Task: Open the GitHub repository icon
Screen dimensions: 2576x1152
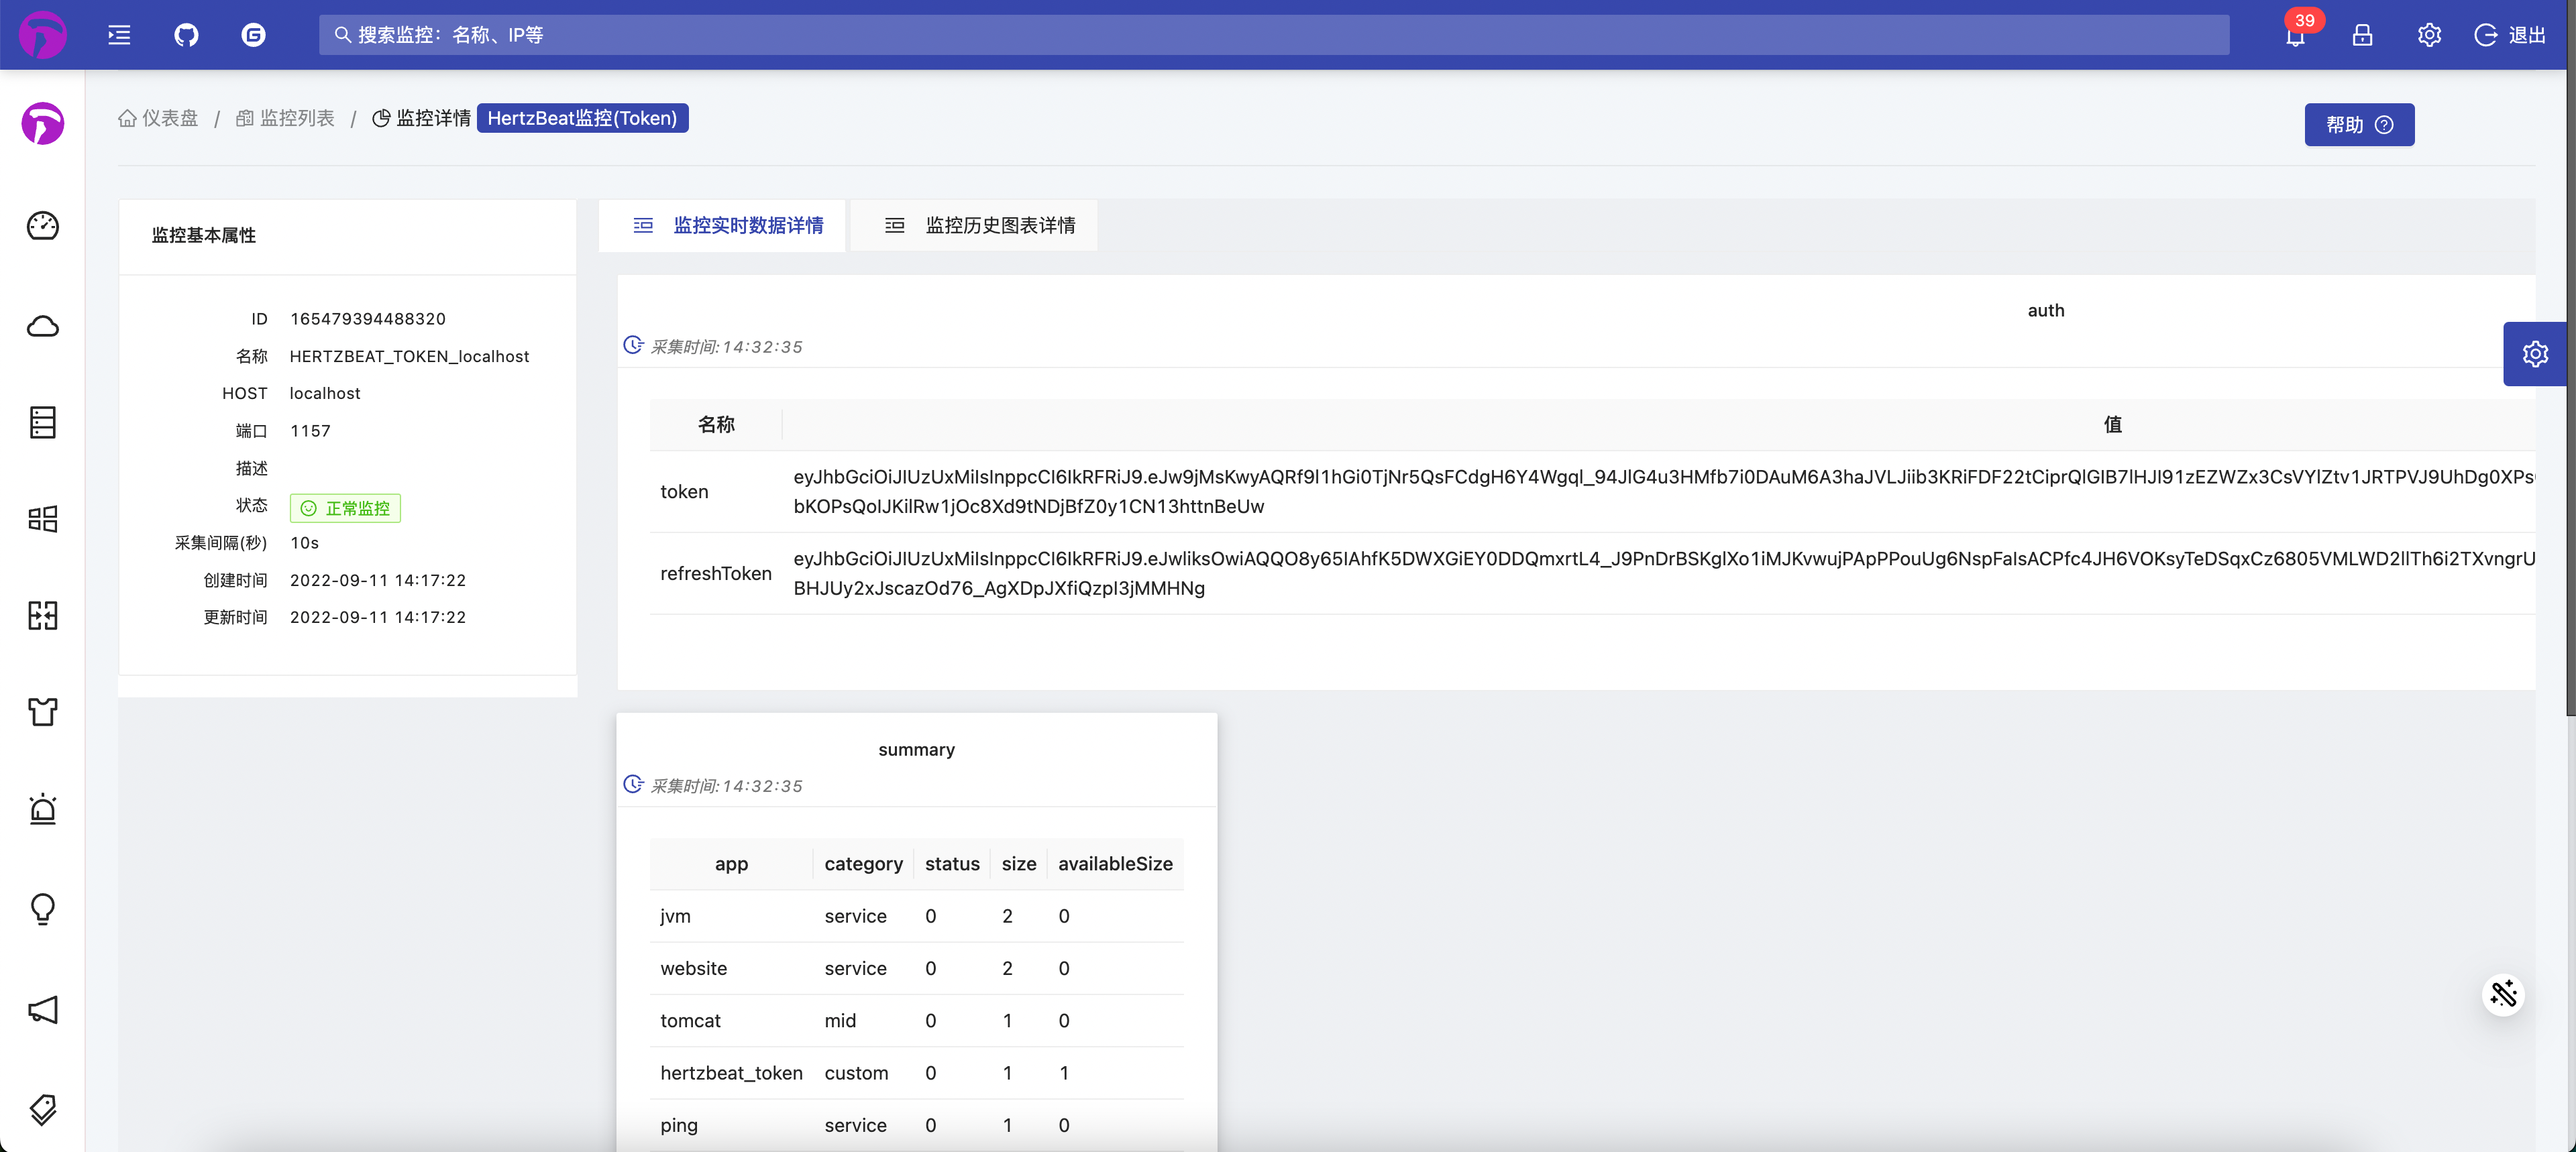Action: point(186,35)
